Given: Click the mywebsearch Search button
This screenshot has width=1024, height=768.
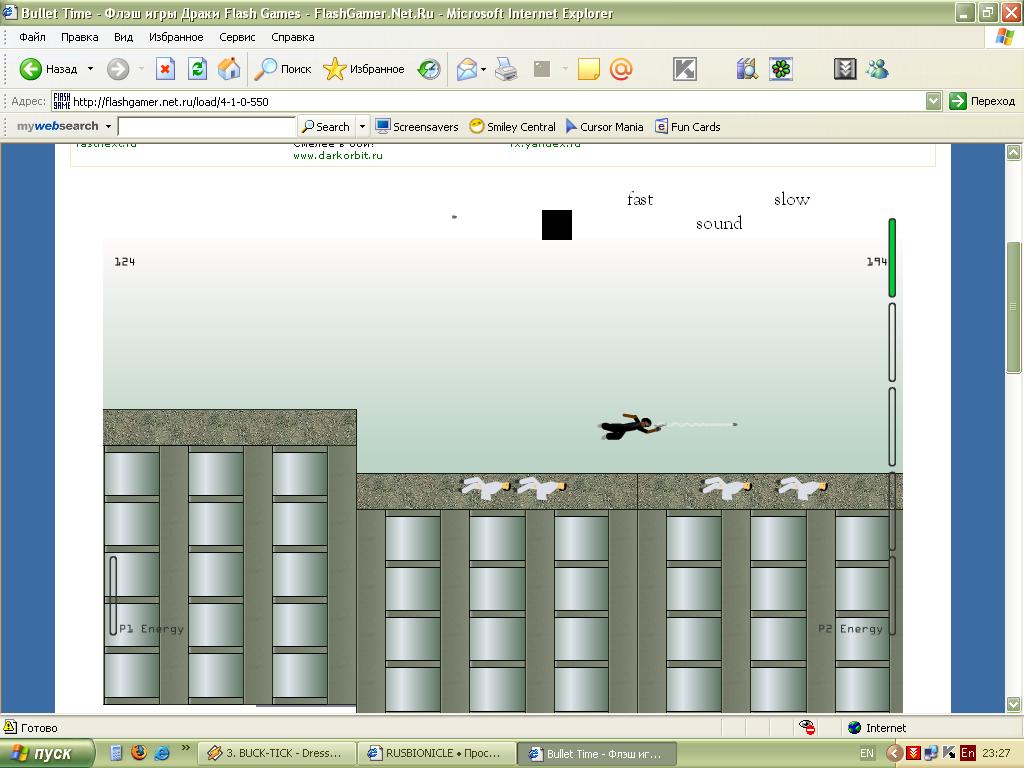Looking at the screenshot, I should 326,127.
